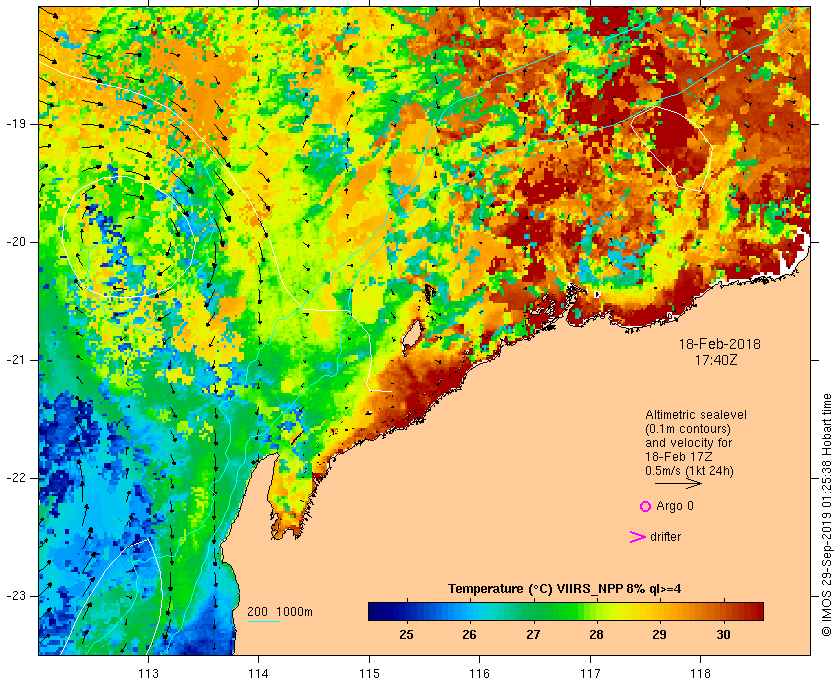This screenshot has height=680, width=840.
Task: Click longitude axis label 113
Action: click(148, 674)
